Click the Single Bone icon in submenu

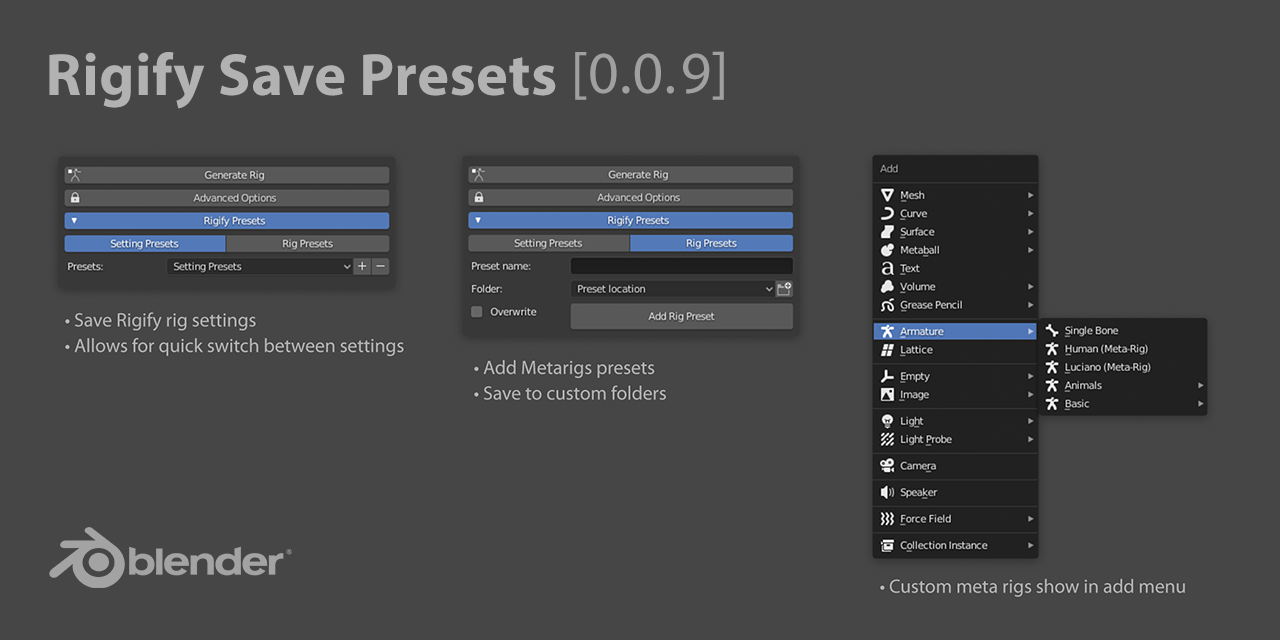point(1051,330)
